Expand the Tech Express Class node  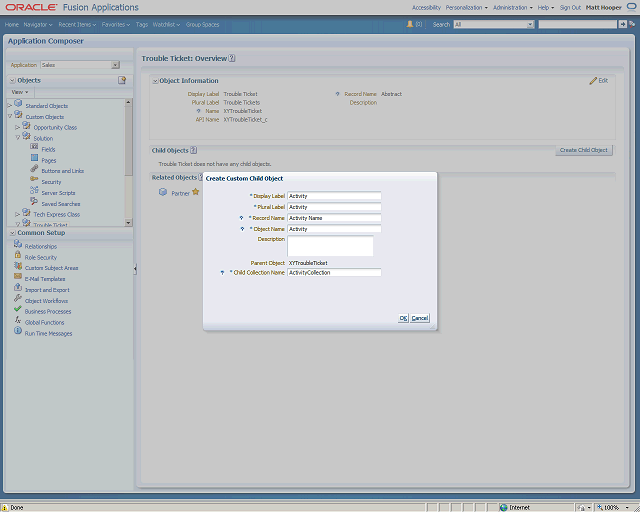click(18, 214)
